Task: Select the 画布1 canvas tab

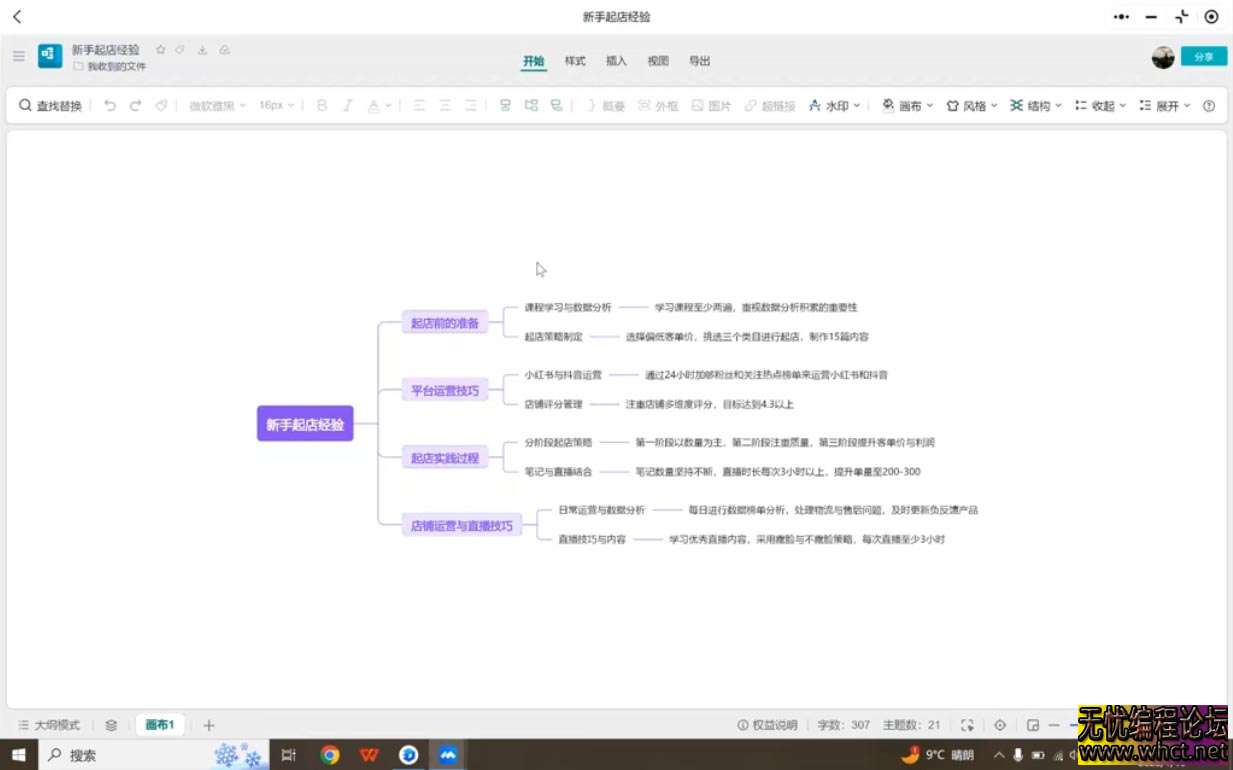Action: pyautogui.click(x=160, y=724)
